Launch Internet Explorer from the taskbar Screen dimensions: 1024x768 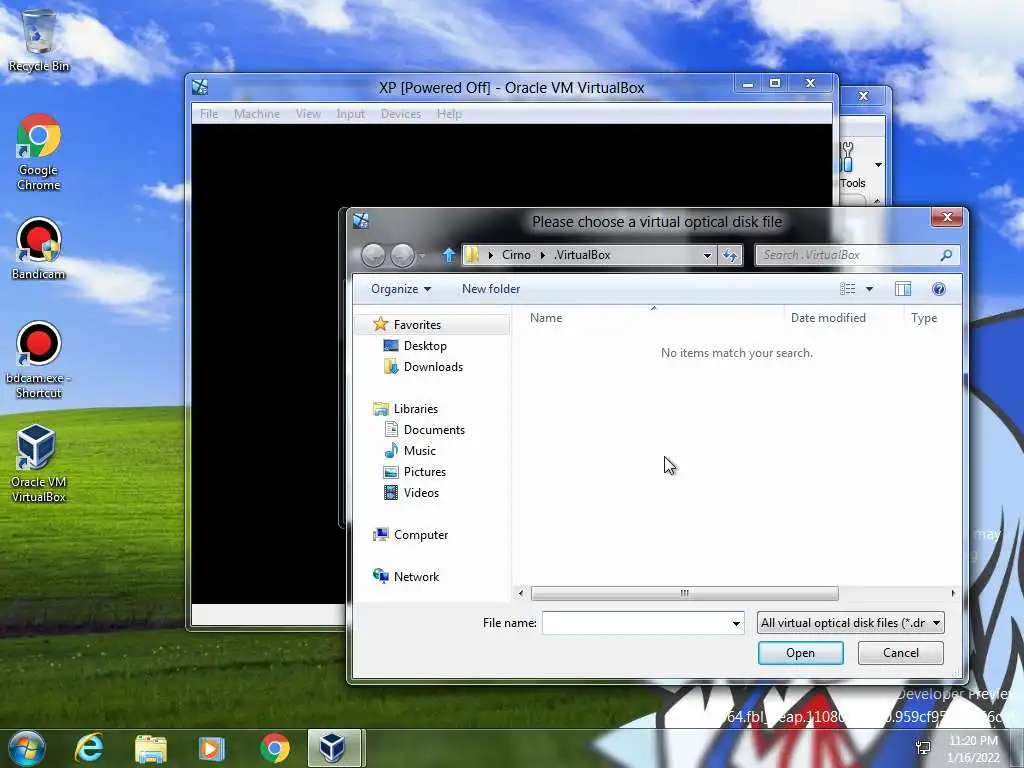(89, 748)
